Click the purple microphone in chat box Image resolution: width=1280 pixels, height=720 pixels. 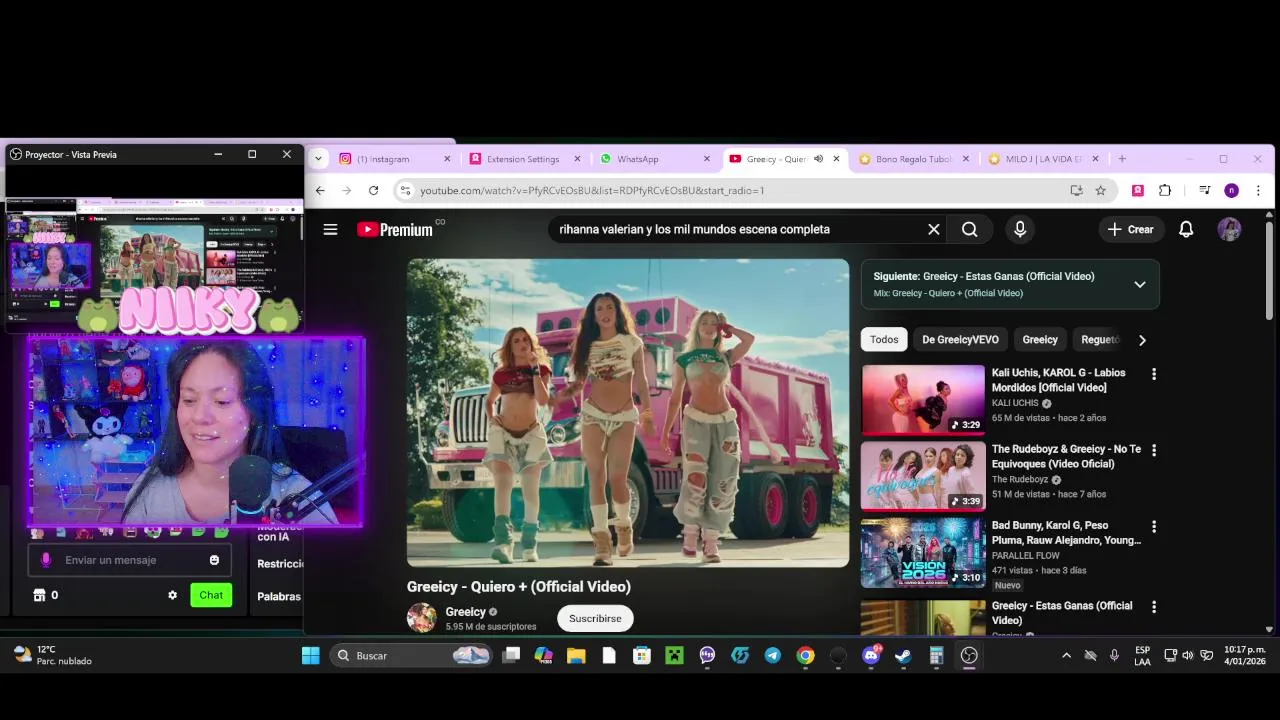pyautogui.click(x=45, y=560)
